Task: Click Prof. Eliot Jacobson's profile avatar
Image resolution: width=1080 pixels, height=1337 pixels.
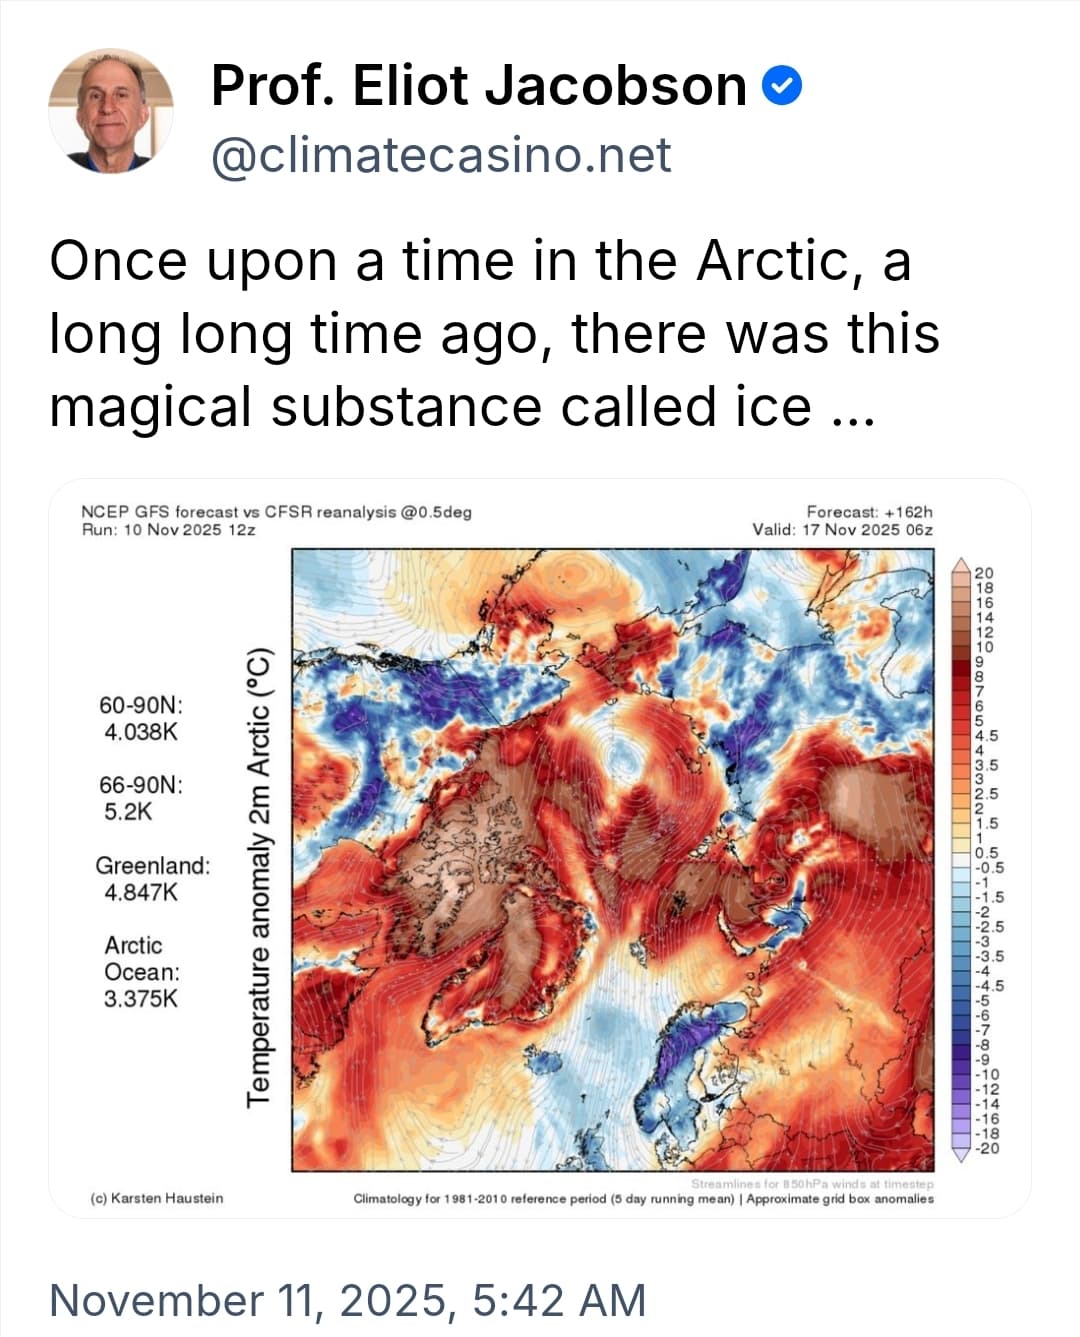Action: coord(111,111)
